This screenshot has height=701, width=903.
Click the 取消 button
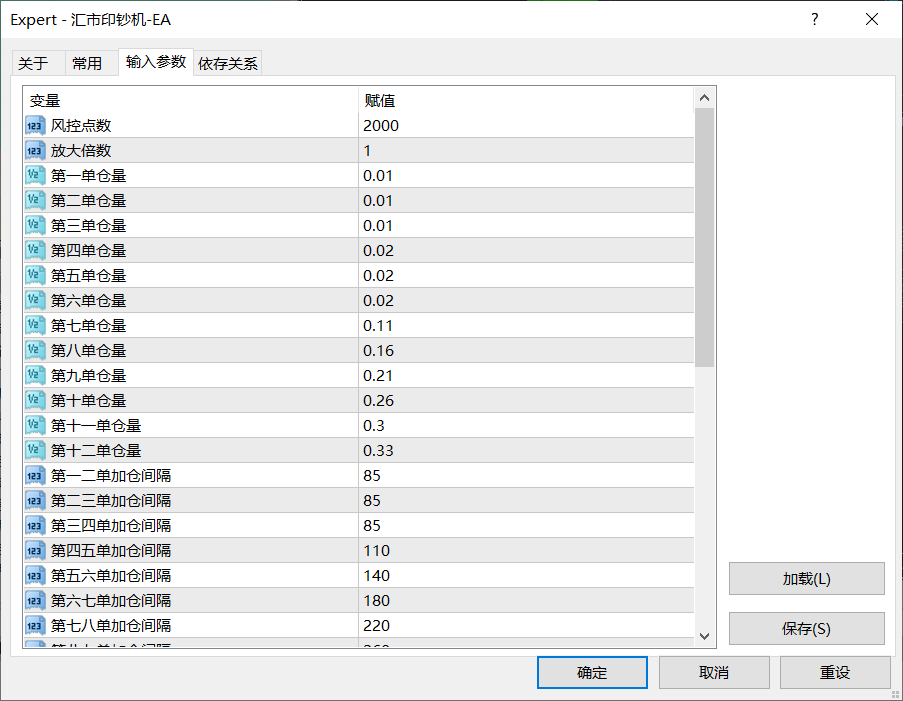(x=714, y=672)
